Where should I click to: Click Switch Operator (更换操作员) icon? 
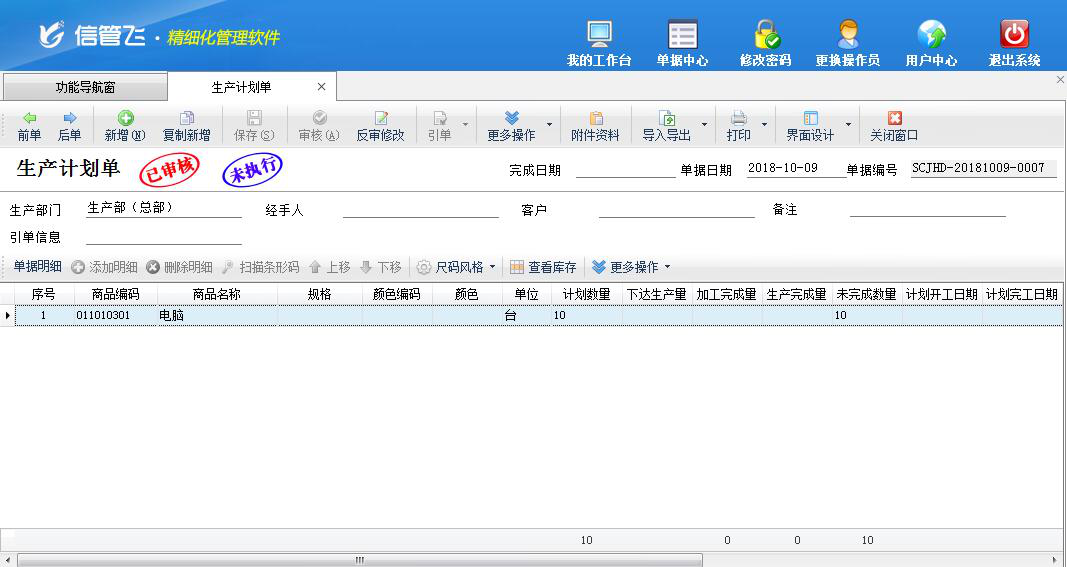click(847, 43)
